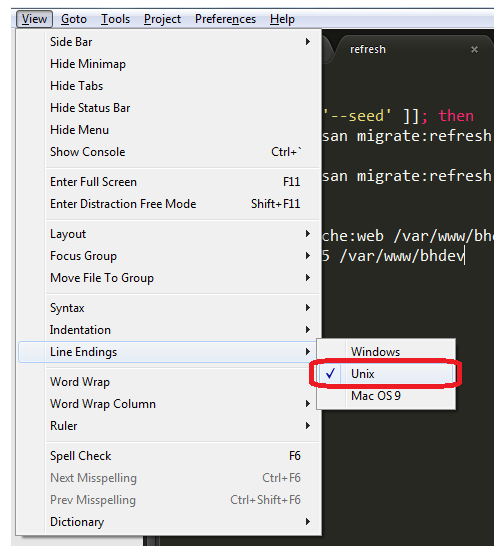
Task: Toggle Word Wrap option
Action: pyautogui.click(x=169, y=382)
